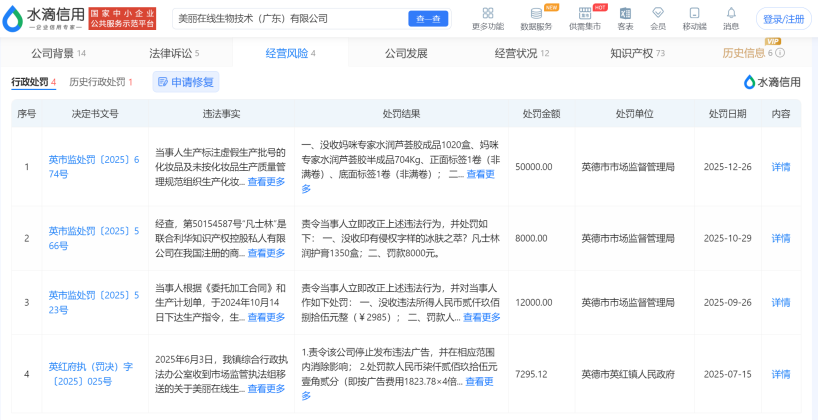Switch to 法律诉讼 tab

pos(174,53)
